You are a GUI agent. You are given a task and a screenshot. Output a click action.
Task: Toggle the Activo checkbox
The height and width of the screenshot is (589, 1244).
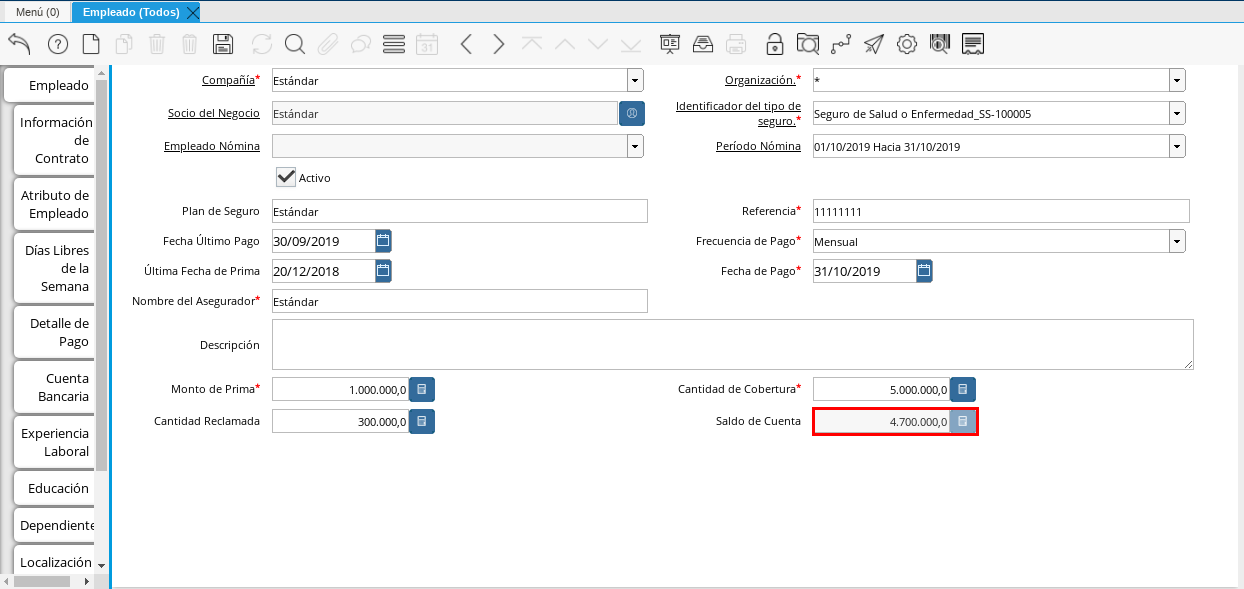point(286,177)
